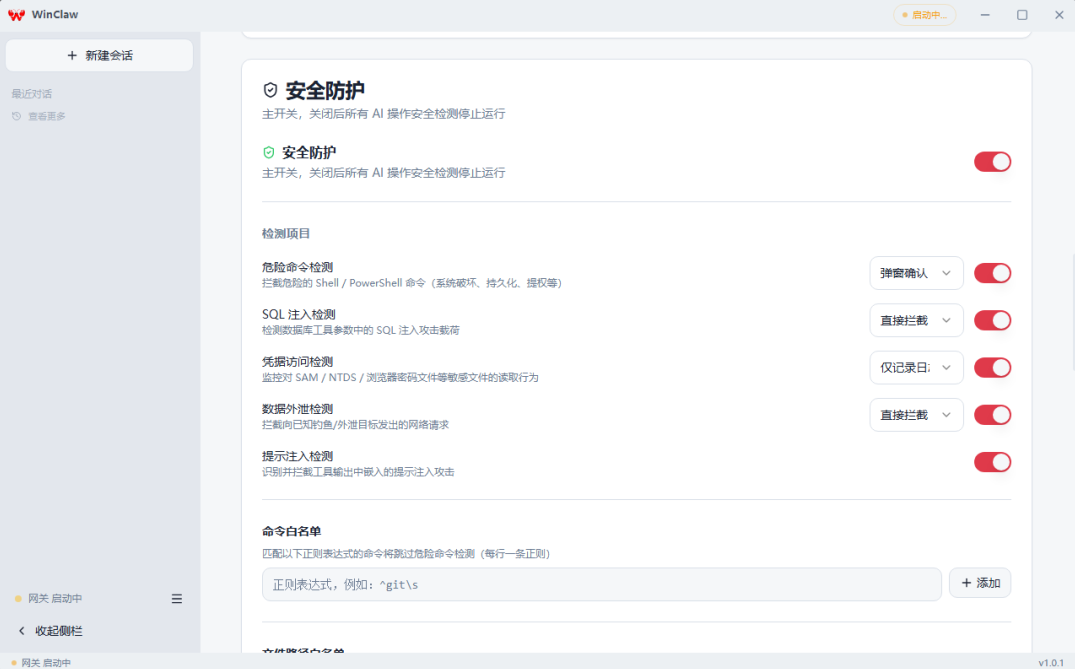Viewport: 1075px width, 669px height.
Task: Click the 新建会话 button
Action: tap(99, 55)
